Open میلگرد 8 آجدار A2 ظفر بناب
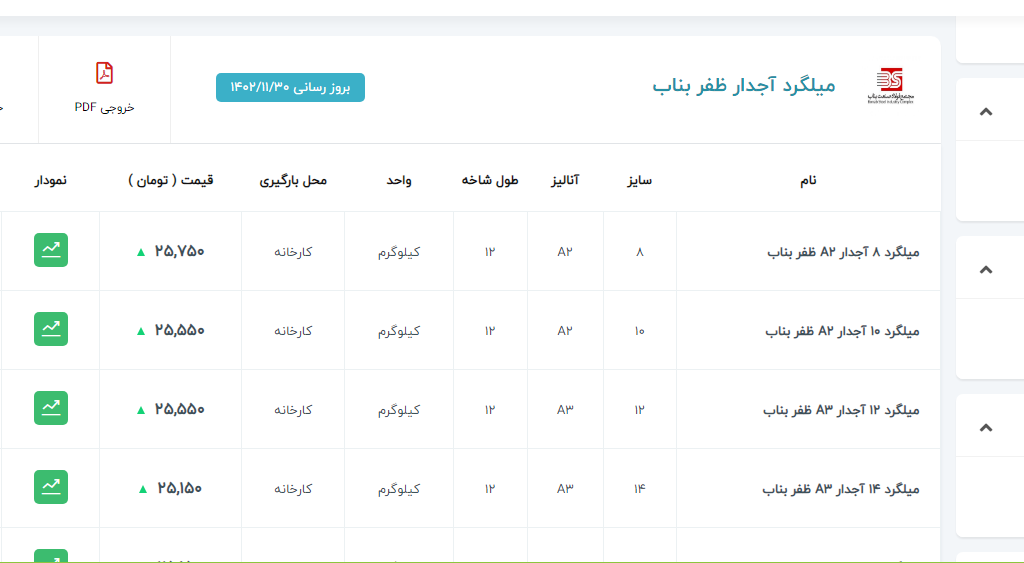The width and height of the screenshot is (1024, 563). click(x=842, y=252)
